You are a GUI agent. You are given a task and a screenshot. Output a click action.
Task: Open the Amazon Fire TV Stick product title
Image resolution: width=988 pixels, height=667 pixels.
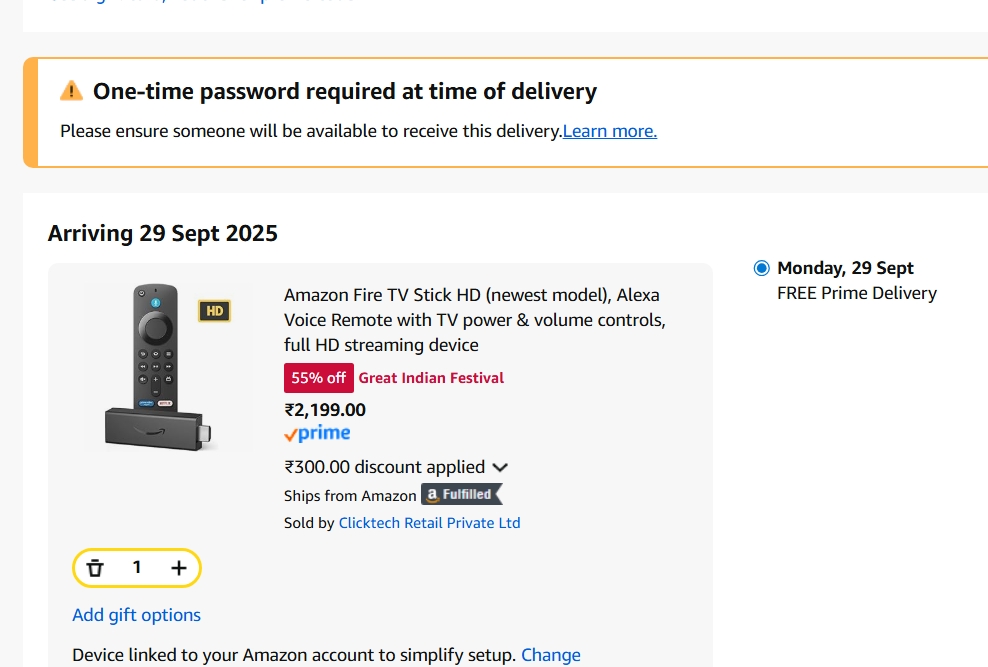(x=471, y=319)
